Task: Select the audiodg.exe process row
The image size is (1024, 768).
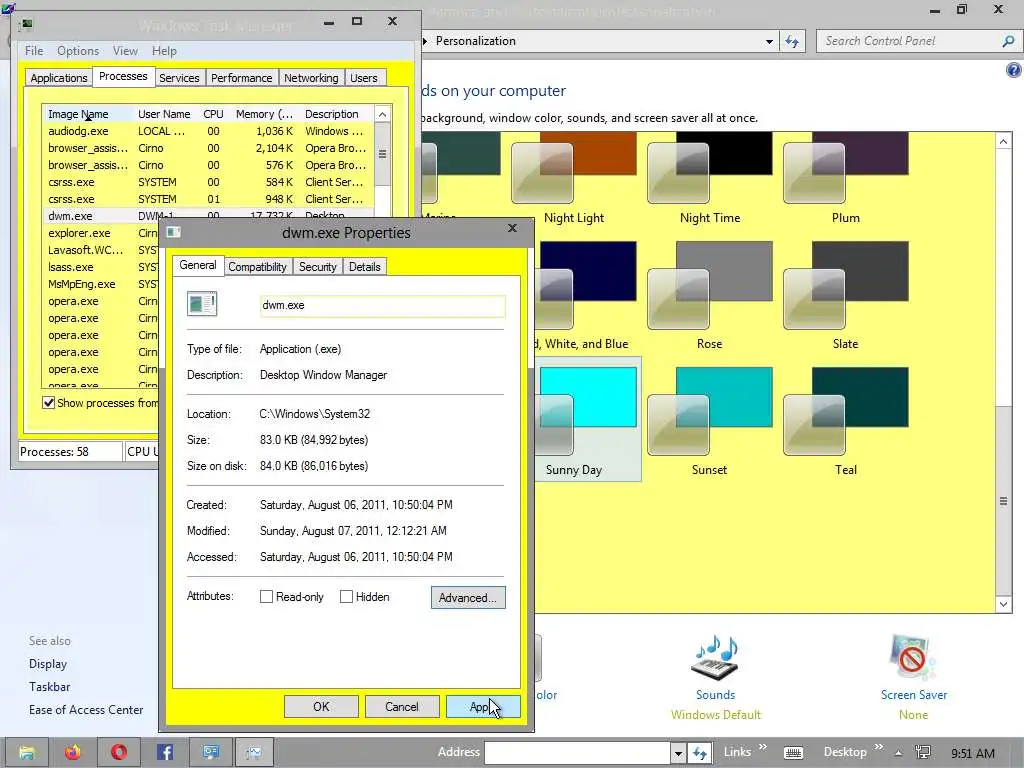Action: (x=208, y=131)
